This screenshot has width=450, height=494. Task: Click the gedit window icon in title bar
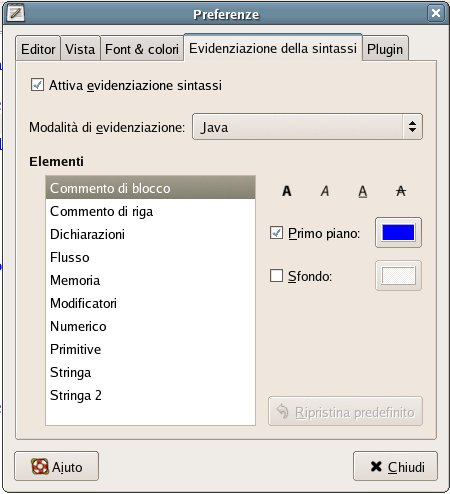click(16, 13)
